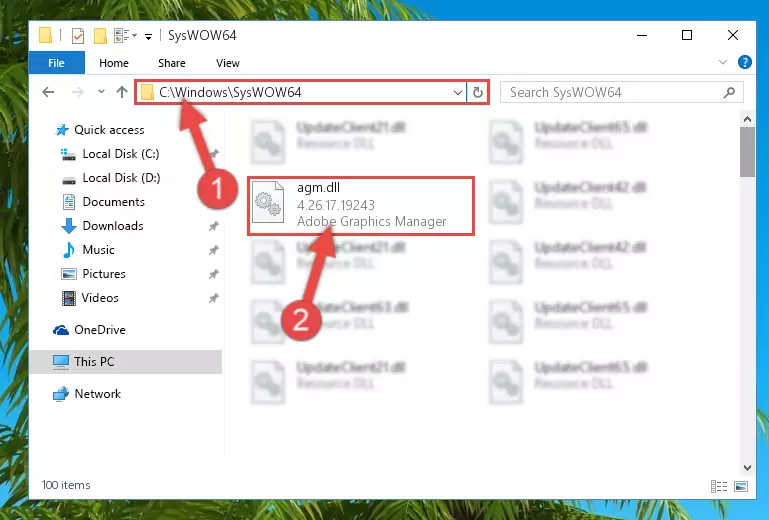Open Help with the question mark icon
Image resolution: width=769 pixels, height=520 pixels.
744,62
